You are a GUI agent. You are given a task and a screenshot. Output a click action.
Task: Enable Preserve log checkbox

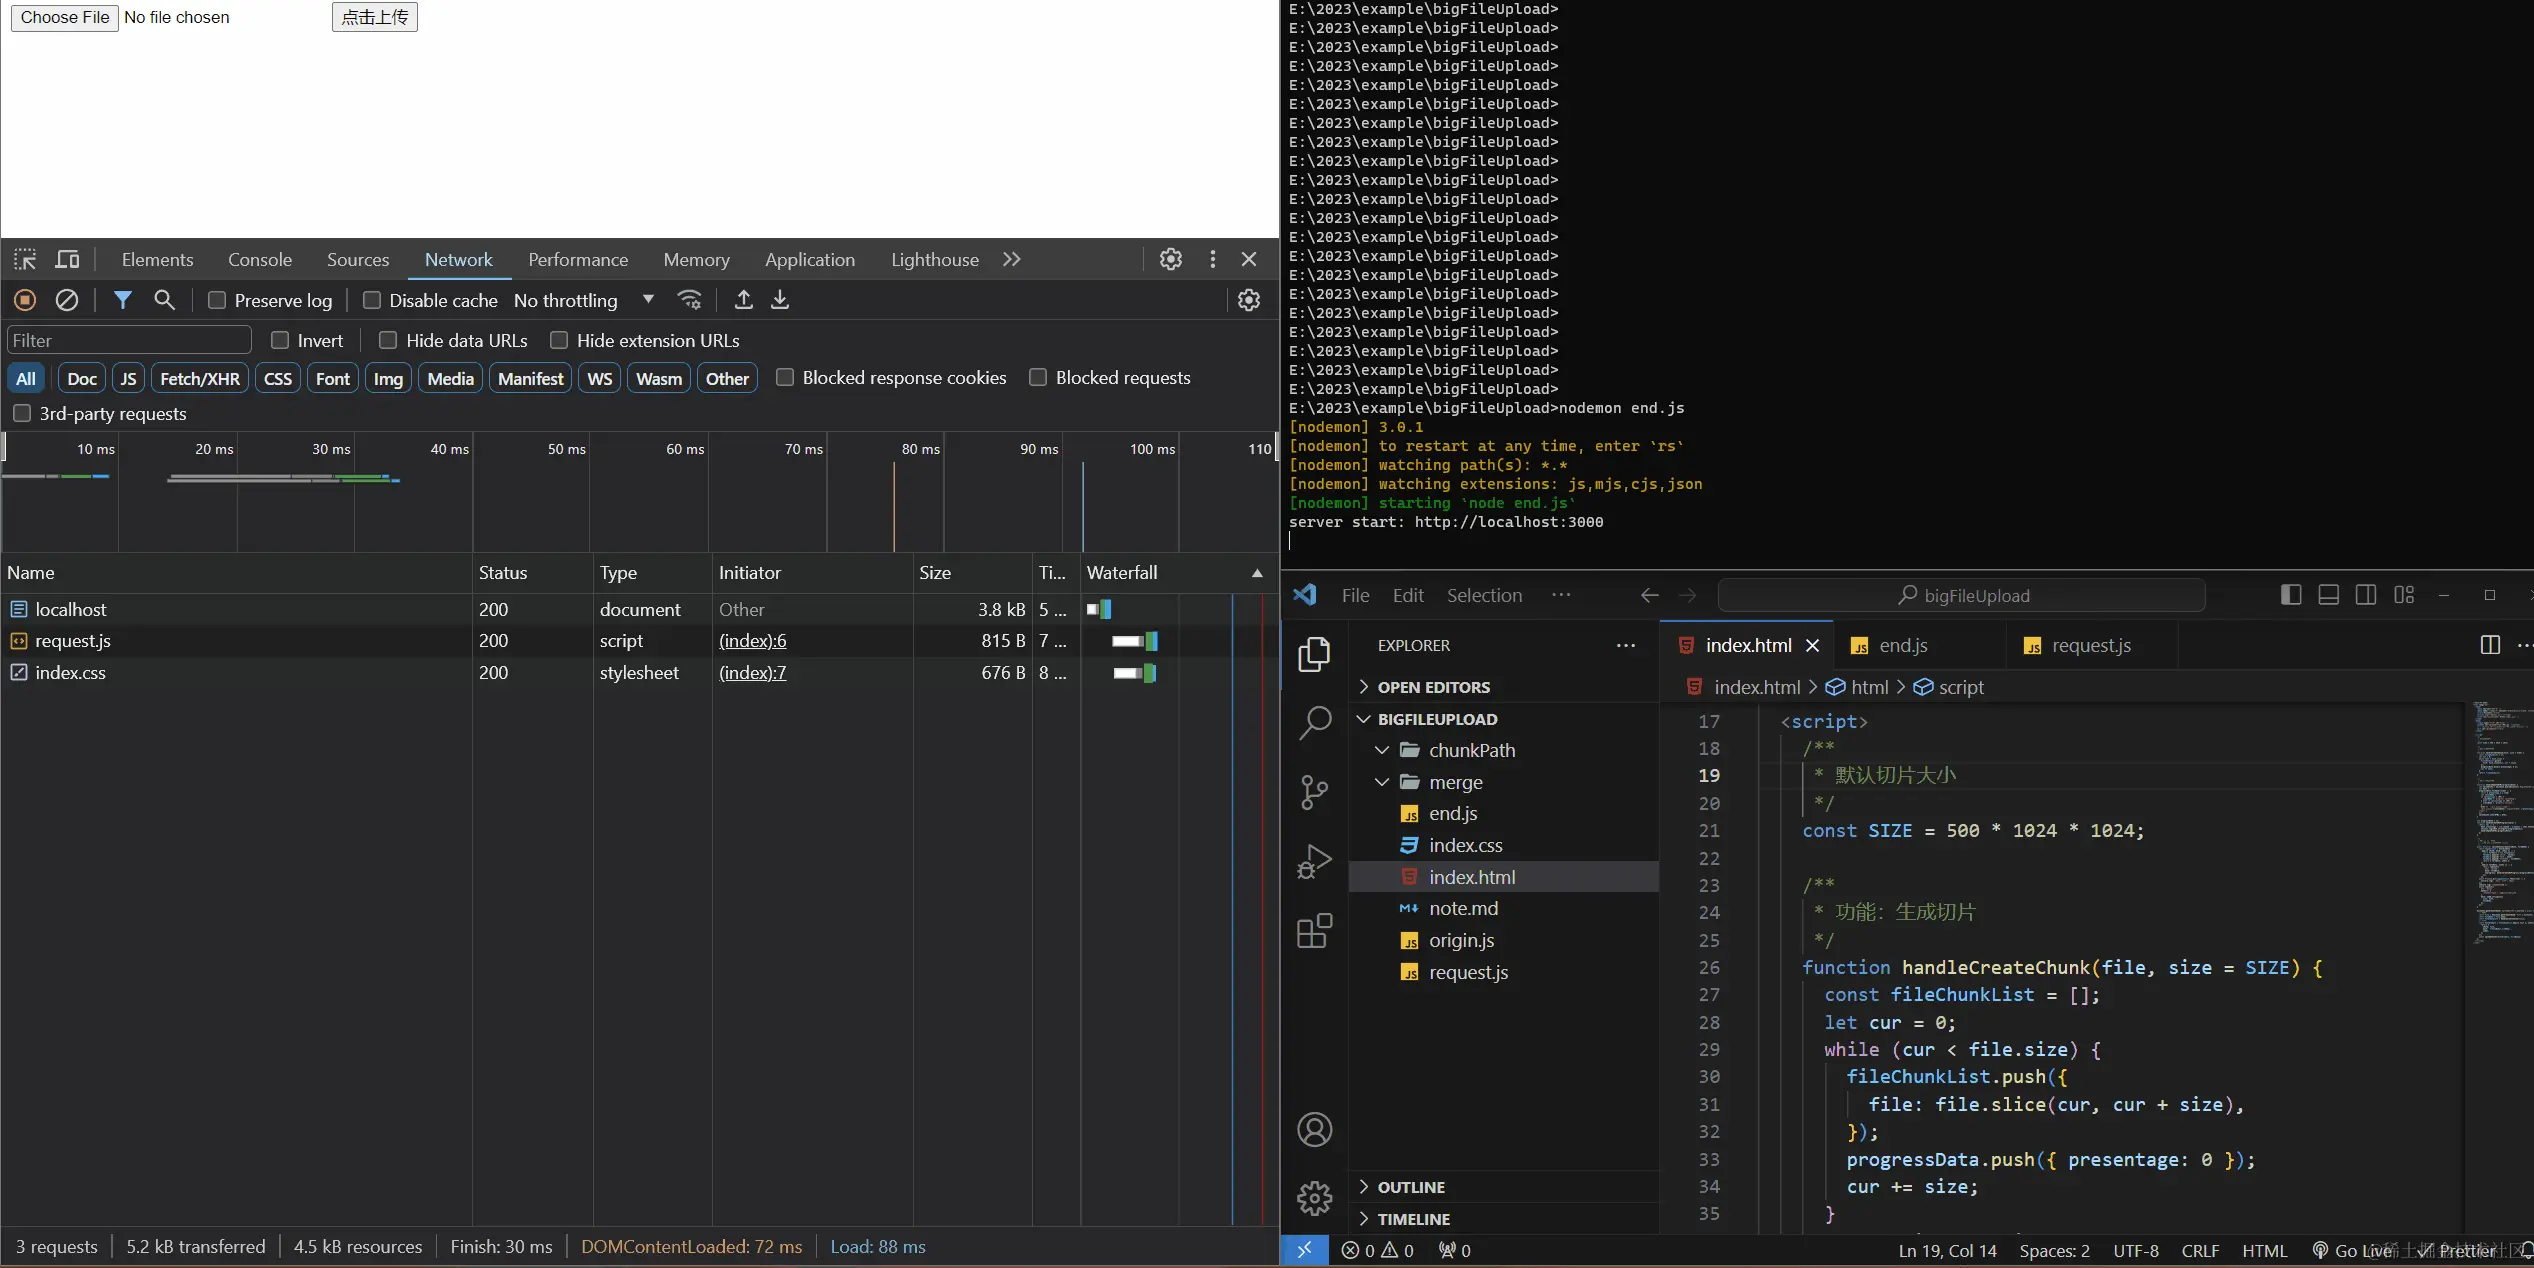tap(217, 301)
